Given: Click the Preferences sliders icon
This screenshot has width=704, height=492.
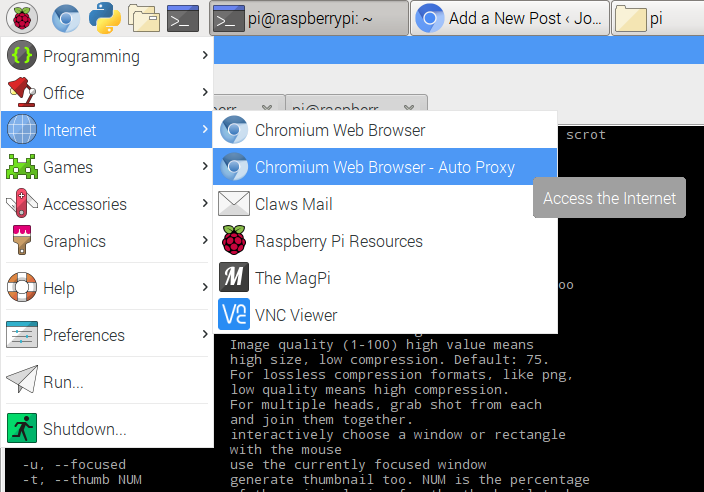Looking at the screenshot, I should 22,334.
